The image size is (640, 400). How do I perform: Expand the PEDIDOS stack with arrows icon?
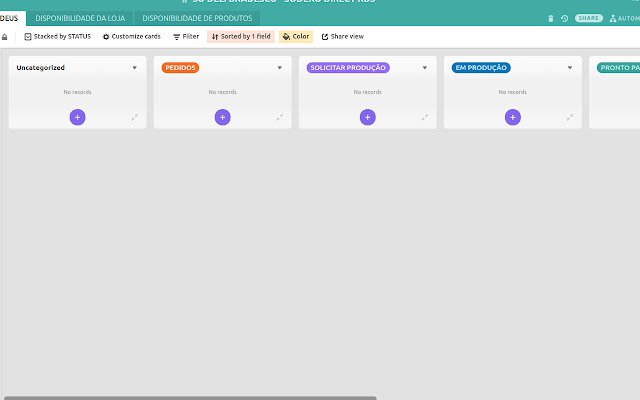click(x=280, y=118)
